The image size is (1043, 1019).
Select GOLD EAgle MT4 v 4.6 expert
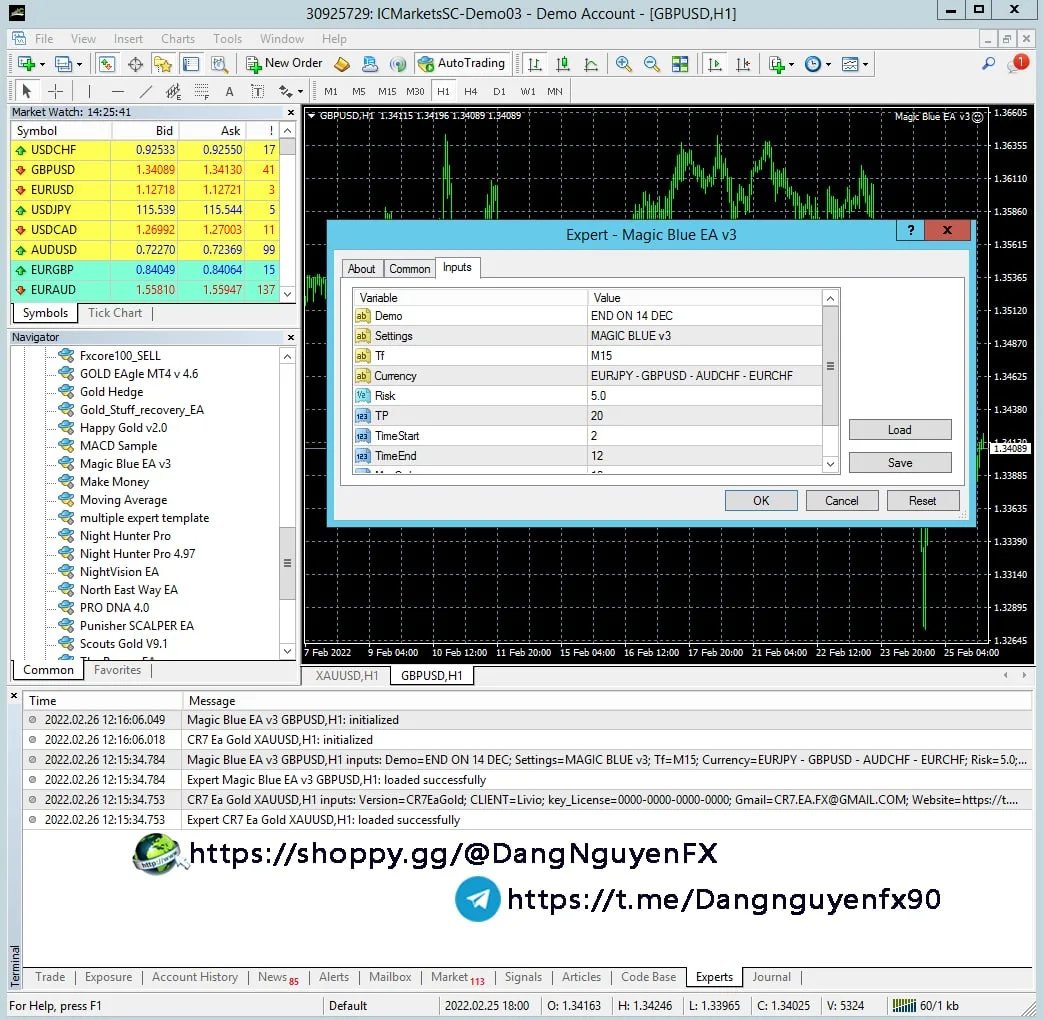coord(139,374)
